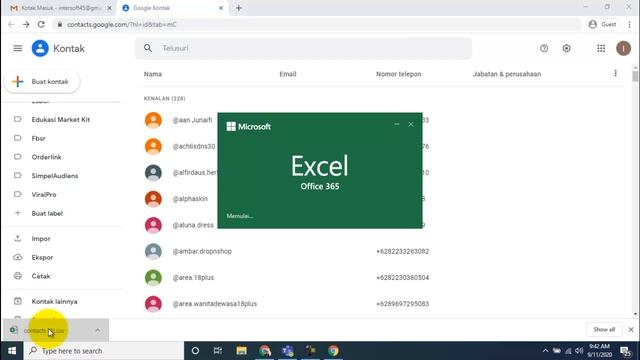Minimize the Excel splash screen
The image size is (640, 360).
[x=397, y=124]
